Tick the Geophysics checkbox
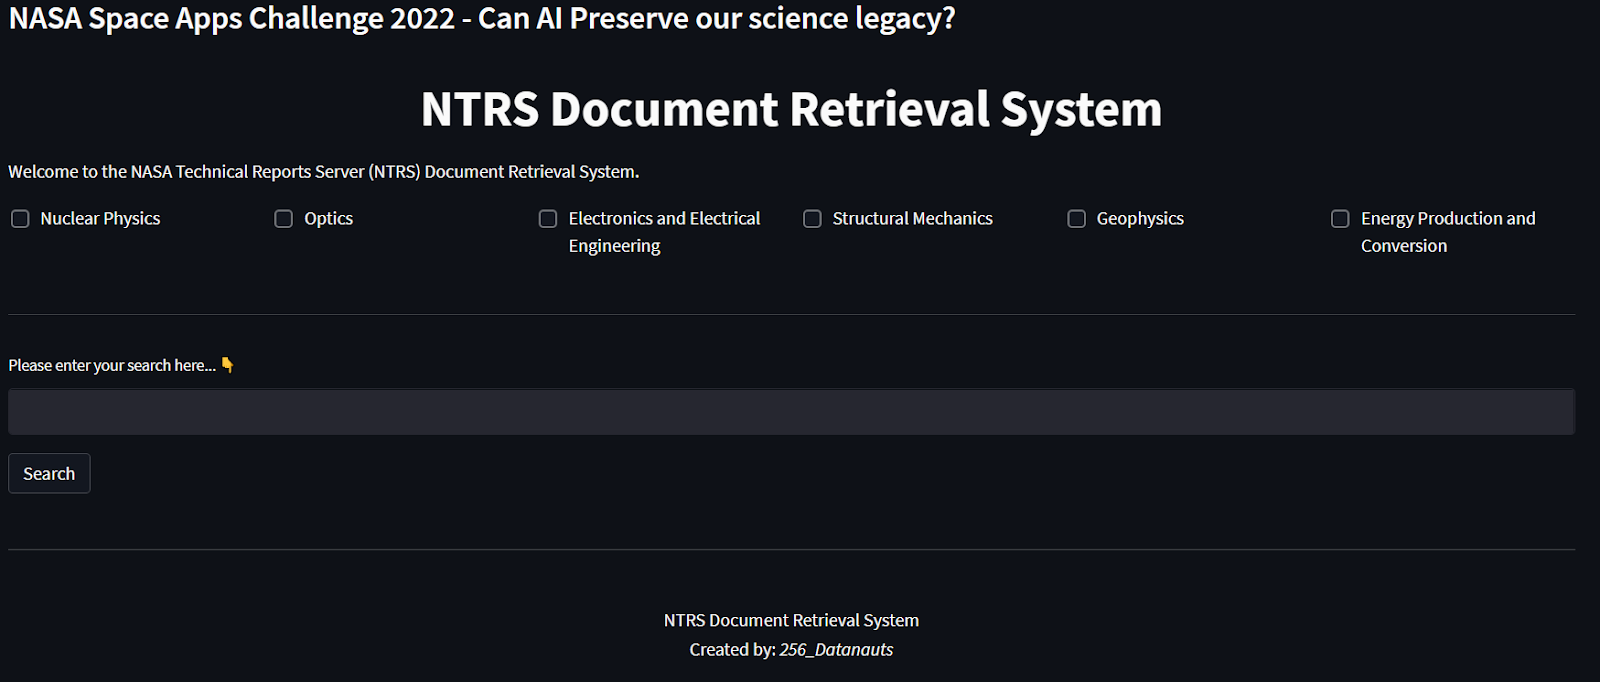 point(1076,219)
